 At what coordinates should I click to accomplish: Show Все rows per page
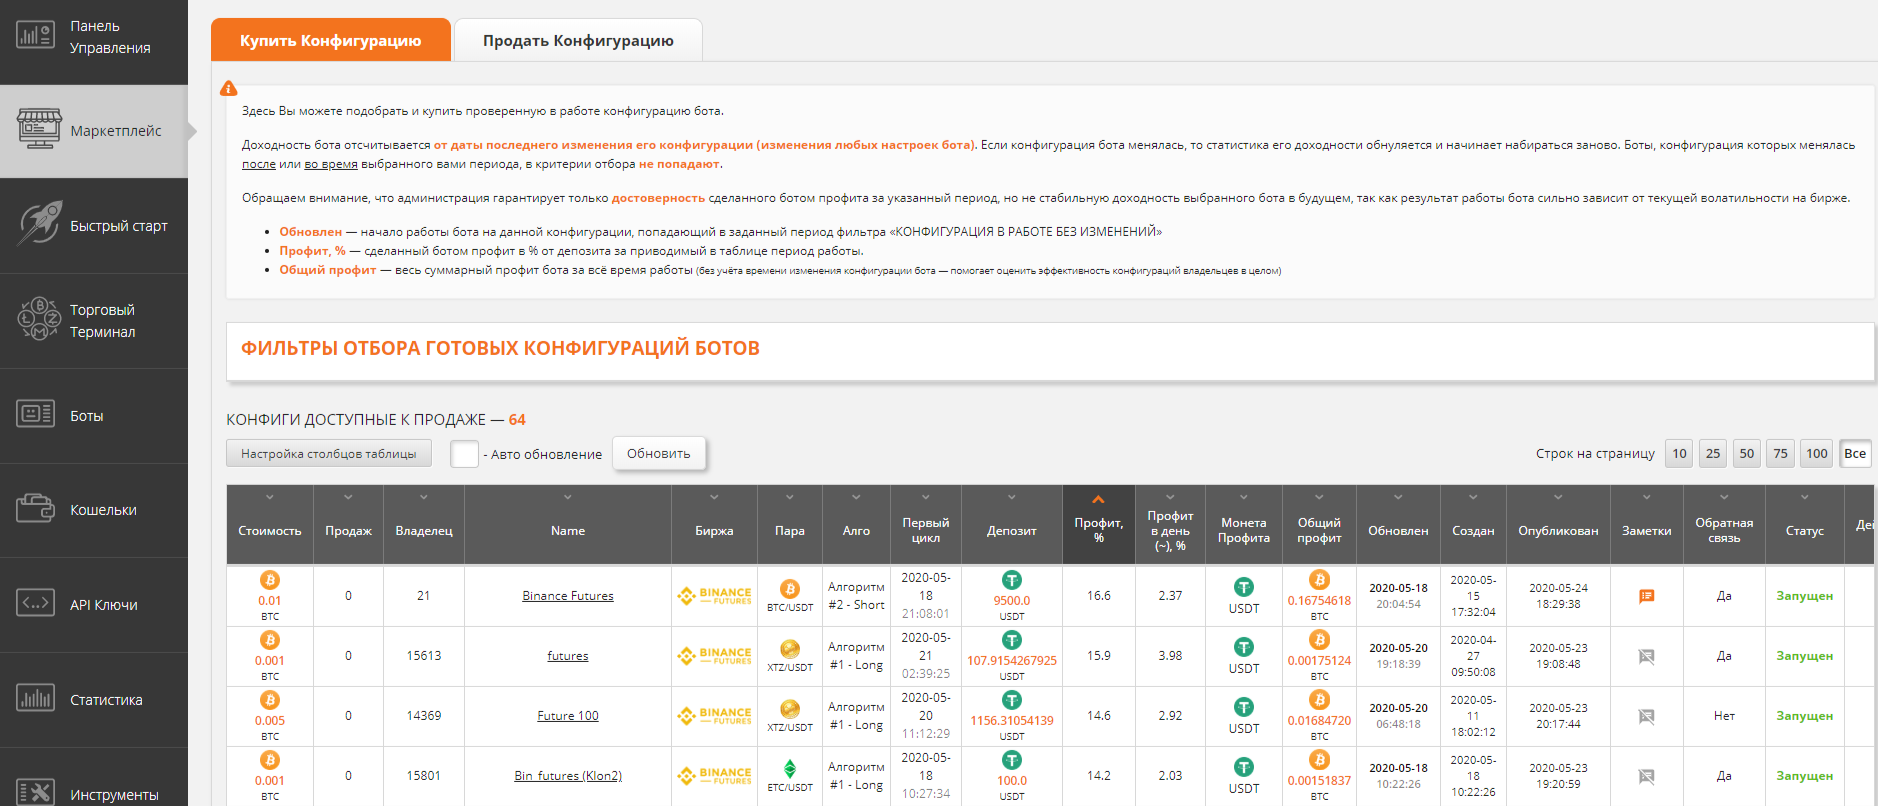click(1854, 453)
